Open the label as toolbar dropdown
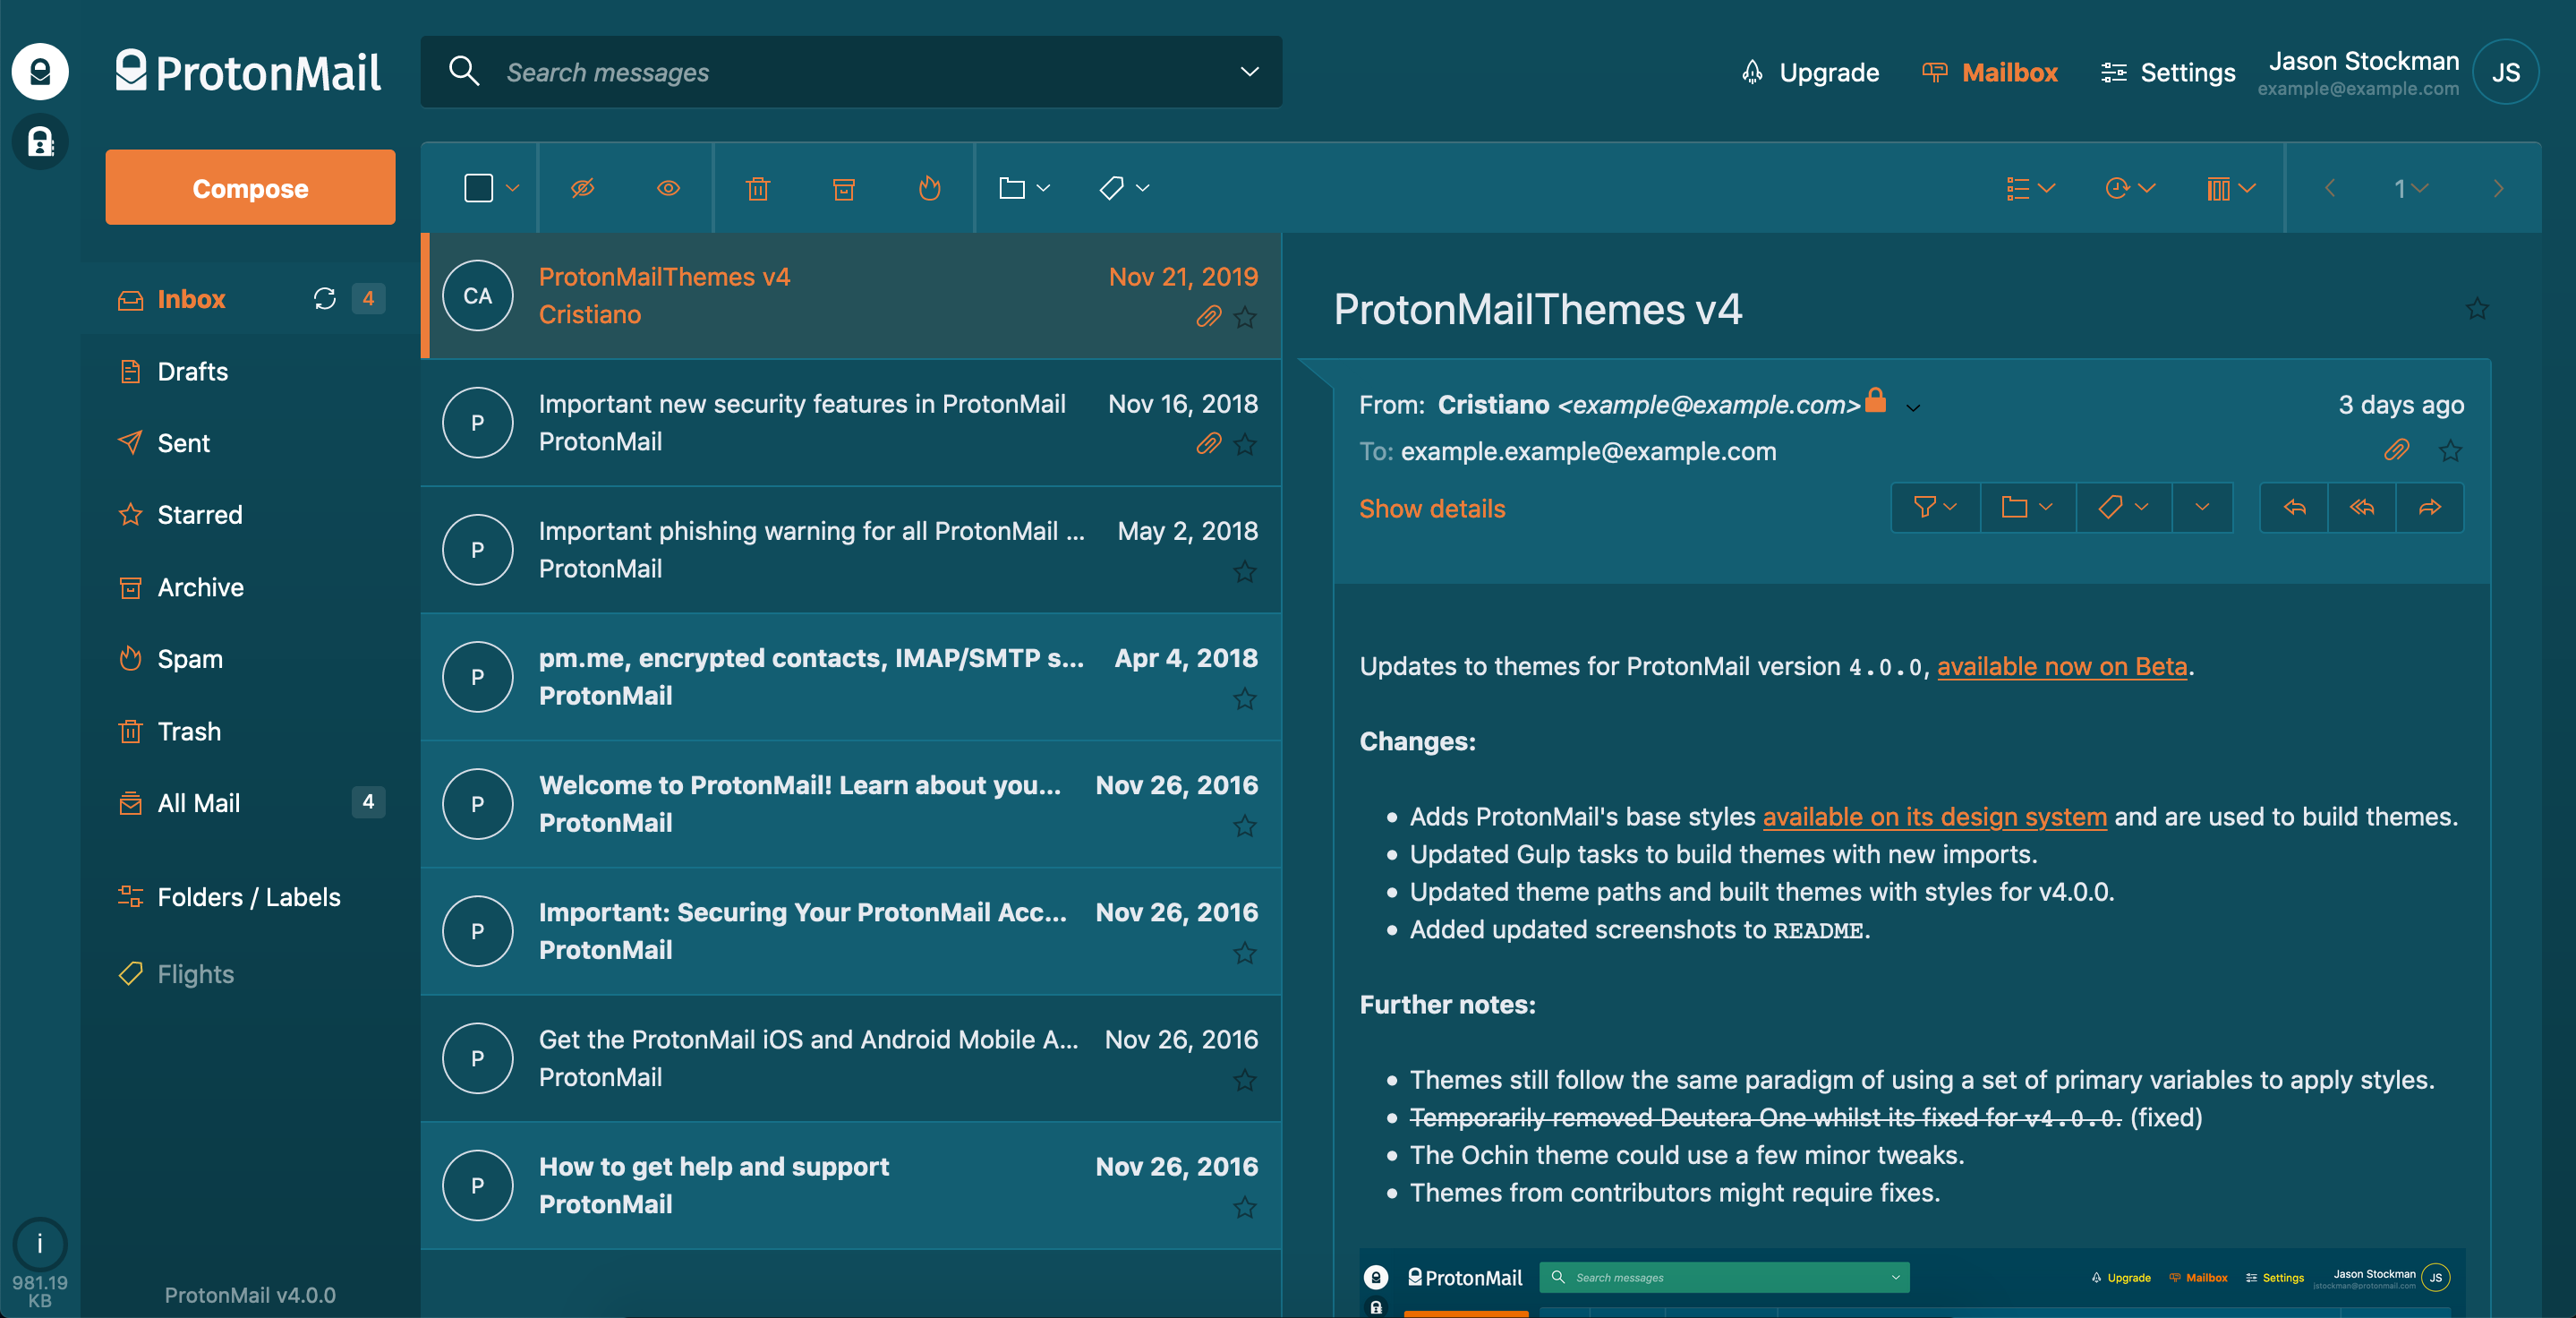 (1124, 188)
